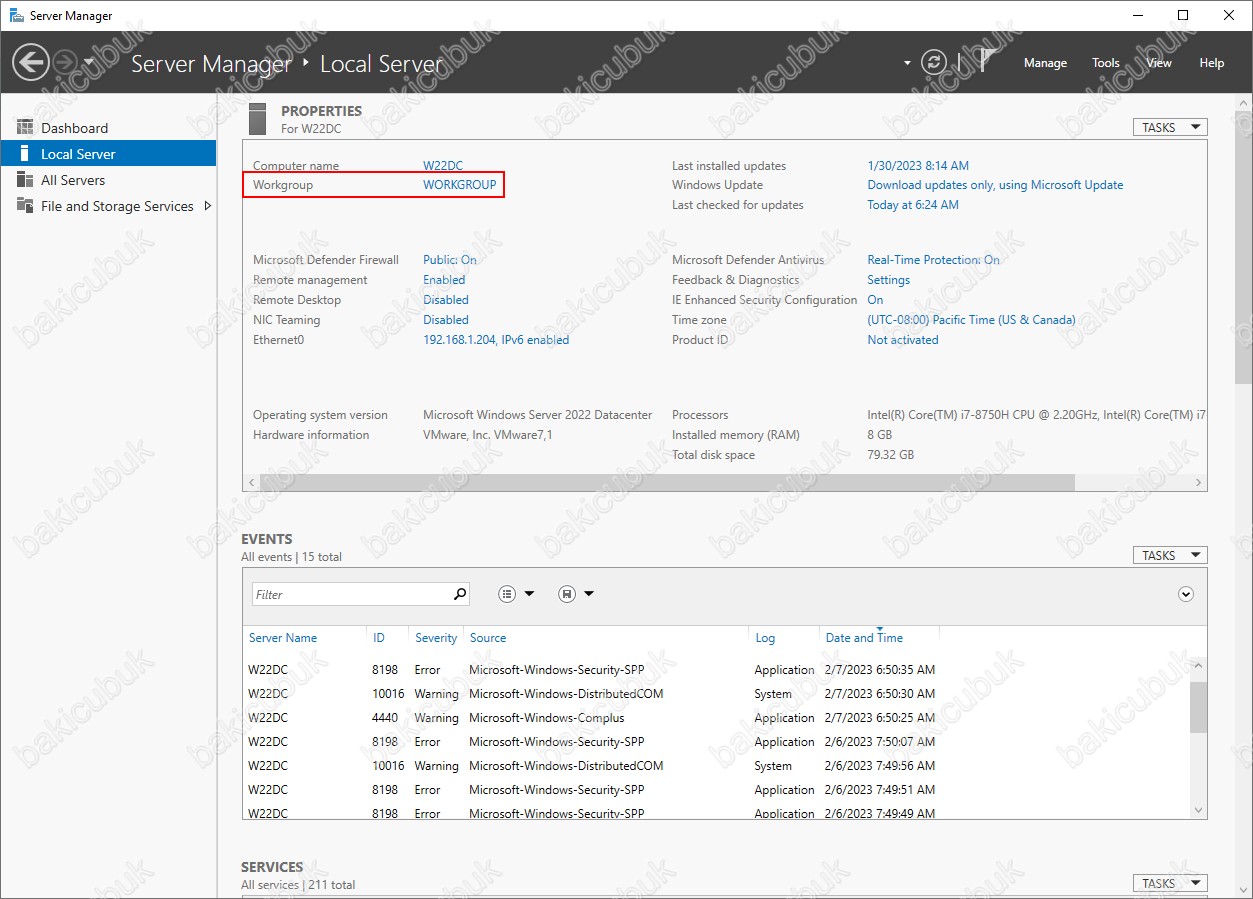
Task: Click the left arrow of Properties horizontal scrollbar
Action: (x=250, y=482)
